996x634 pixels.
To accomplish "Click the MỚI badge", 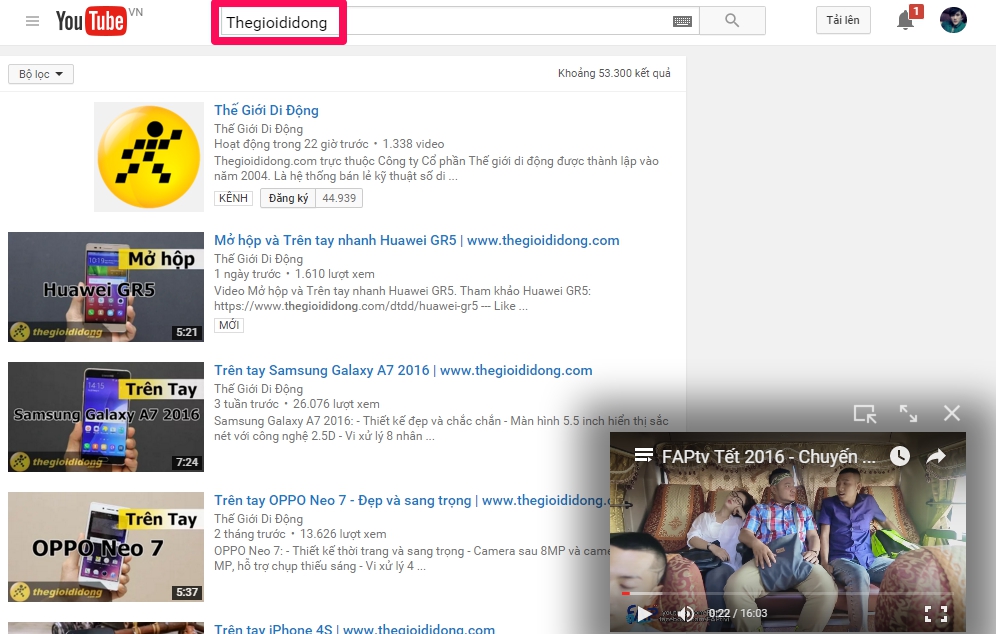I will [x=229, y=325].
